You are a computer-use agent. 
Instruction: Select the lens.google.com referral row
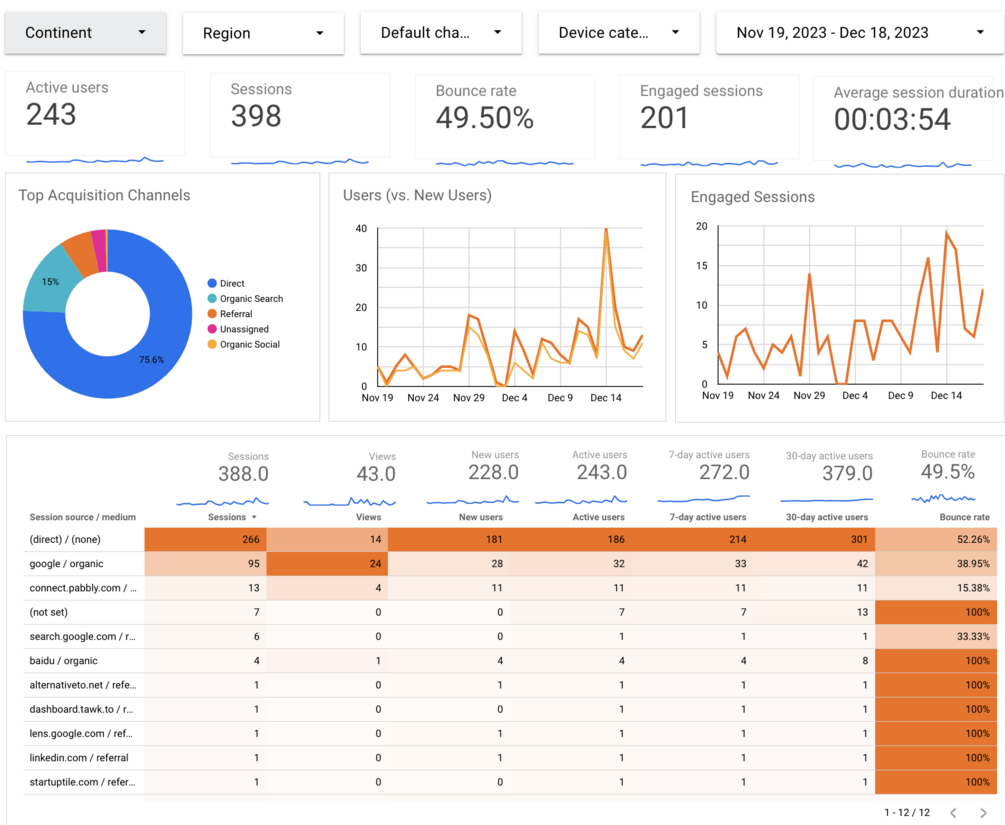click(510, 734)
